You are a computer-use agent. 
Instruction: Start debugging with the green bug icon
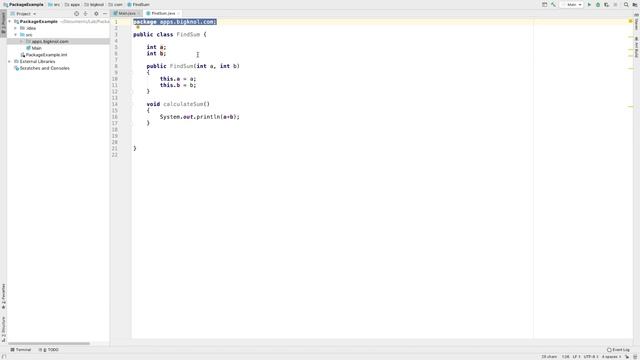[598, 4]
